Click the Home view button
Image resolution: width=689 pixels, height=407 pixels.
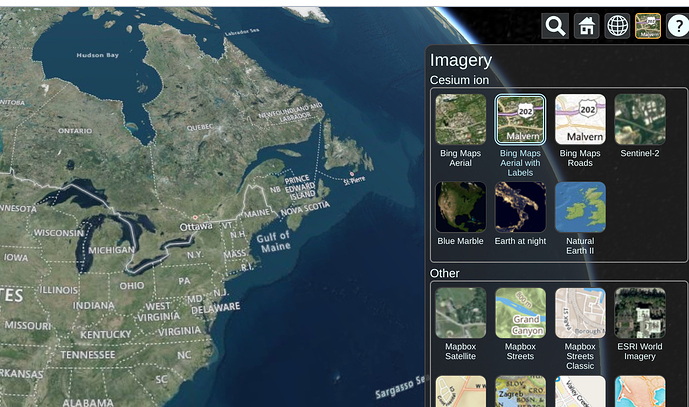pos(586,26)
